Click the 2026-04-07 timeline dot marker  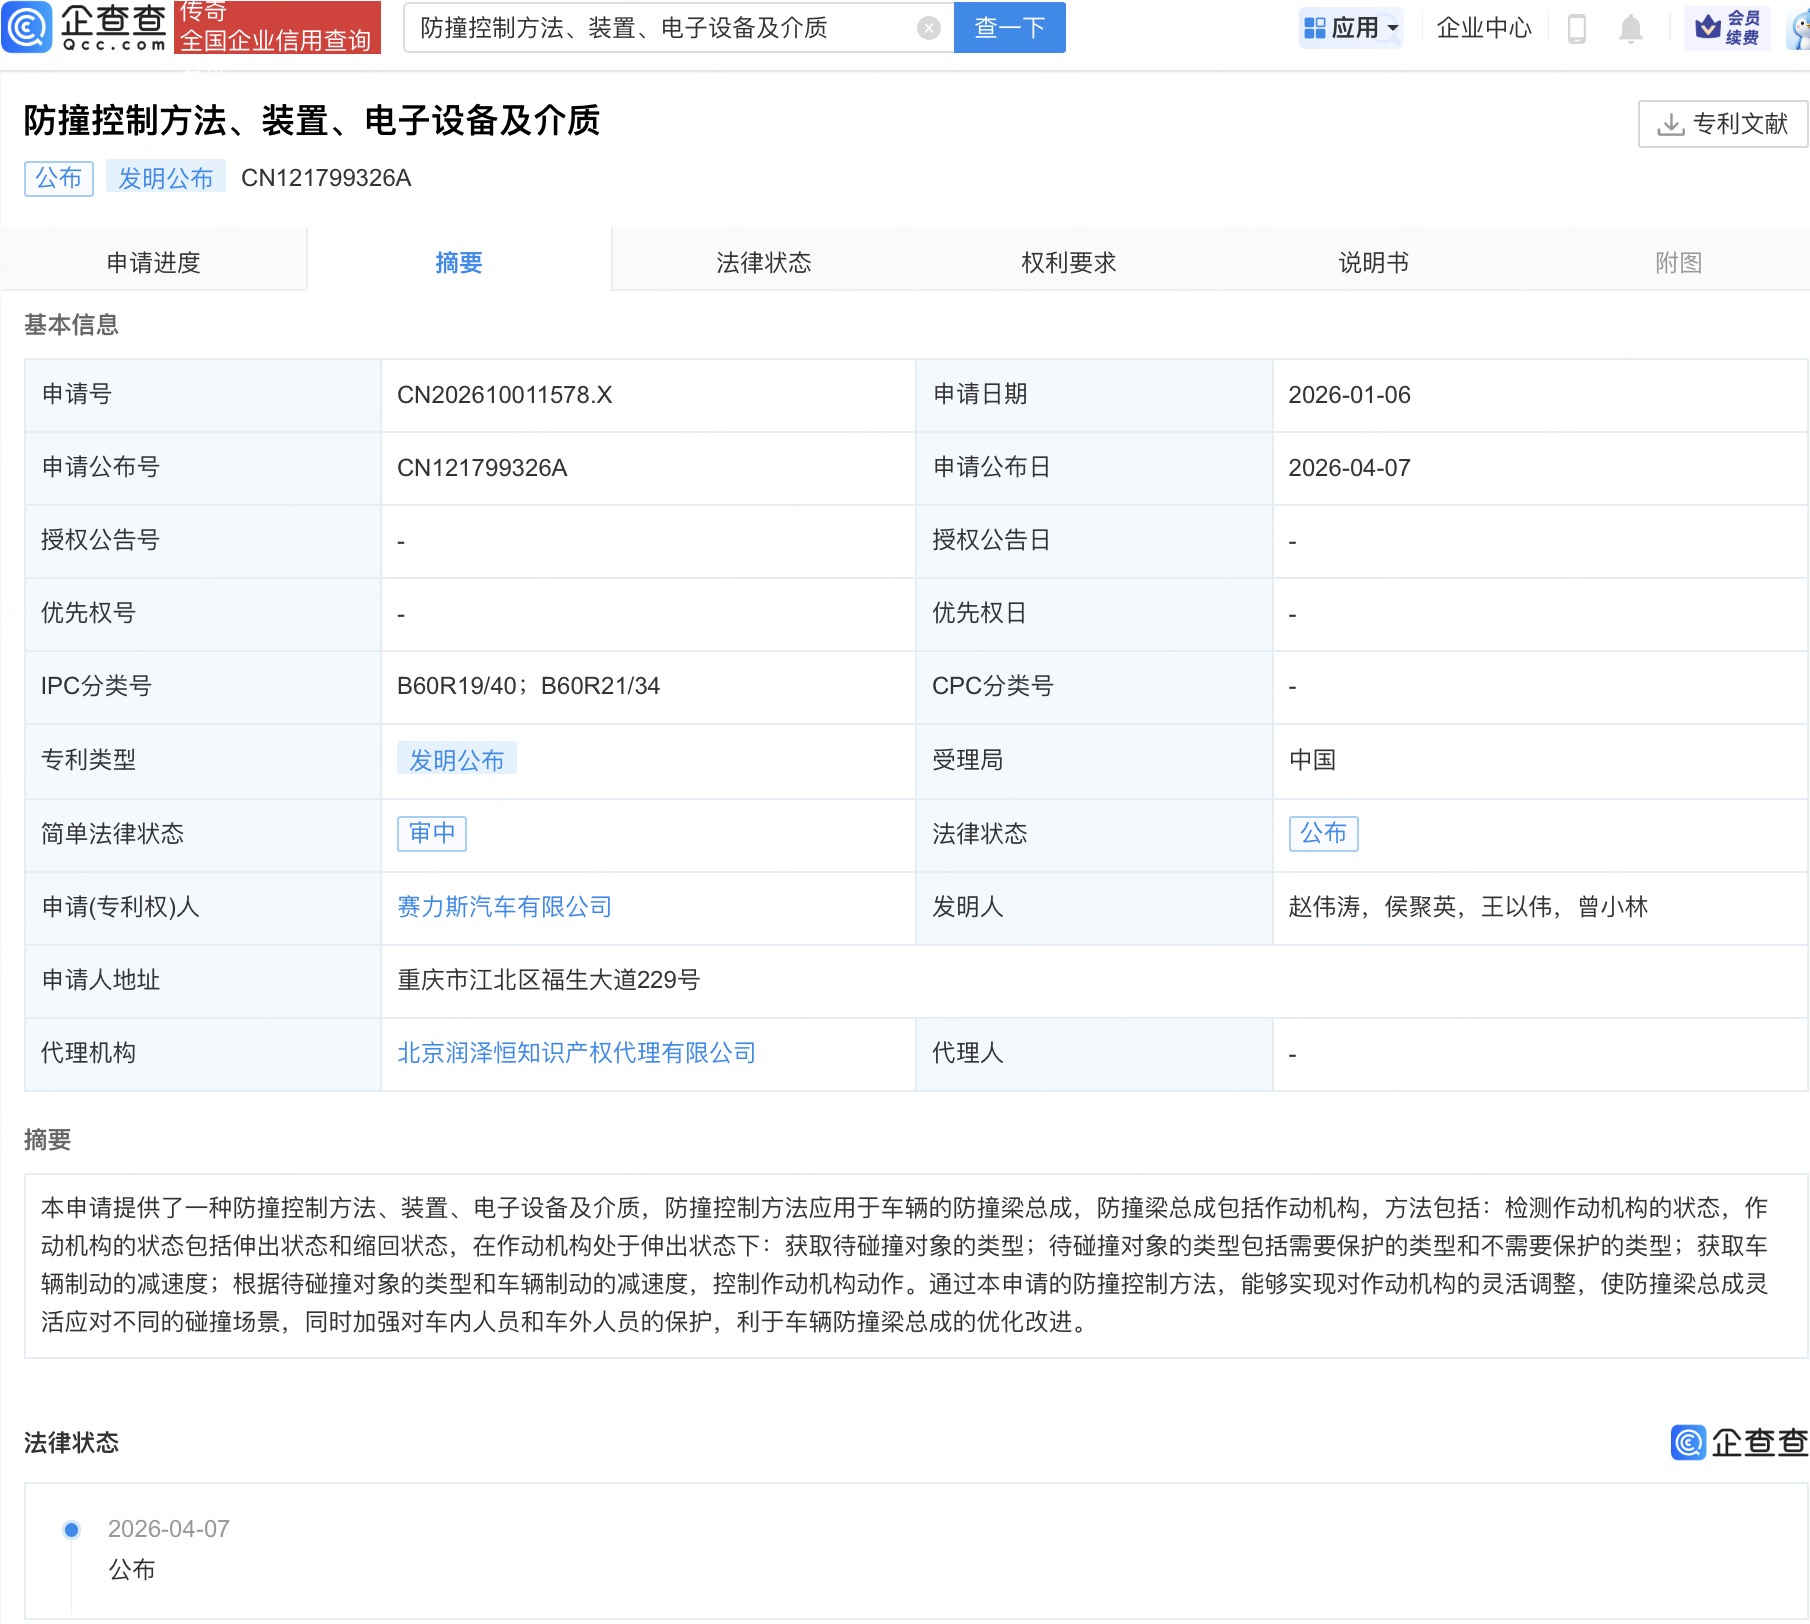(x=70, y=1528)
